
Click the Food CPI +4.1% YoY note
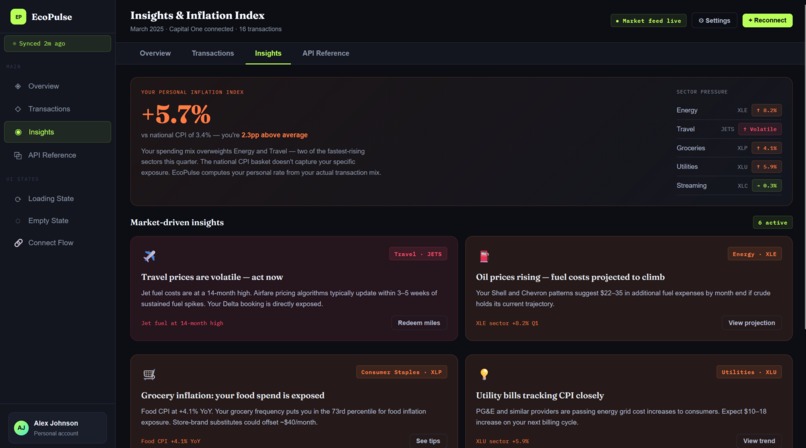click(x=171, y=441)
